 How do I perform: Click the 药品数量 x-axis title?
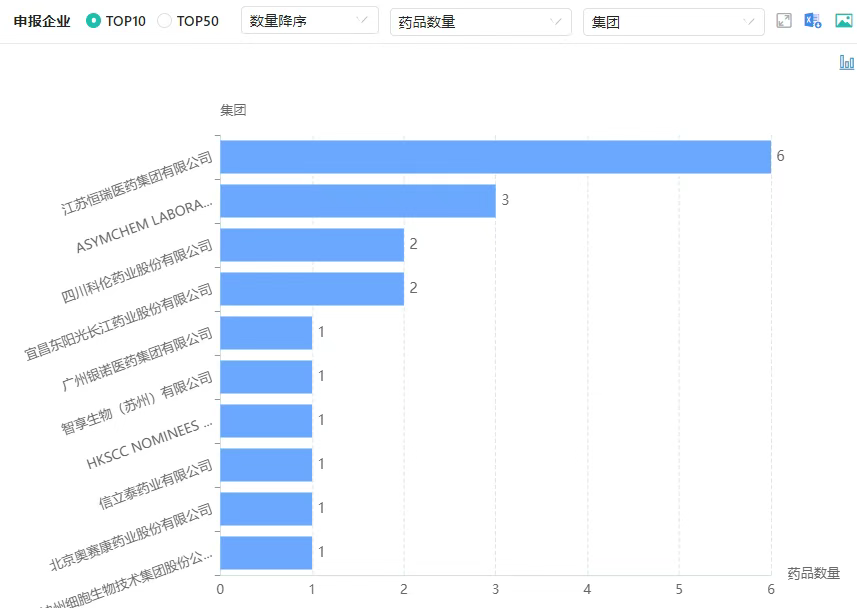pos(813,574)
